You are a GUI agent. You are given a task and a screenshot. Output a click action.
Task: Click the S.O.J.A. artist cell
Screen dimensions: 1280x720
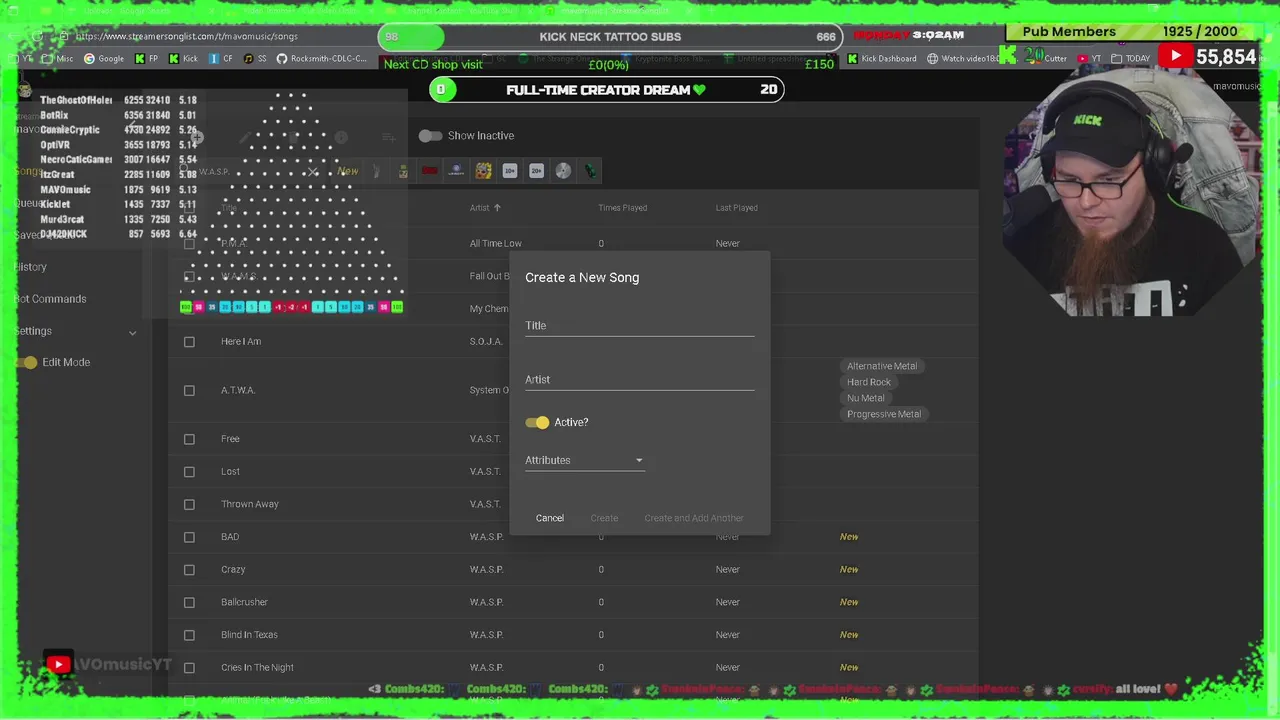486,342
